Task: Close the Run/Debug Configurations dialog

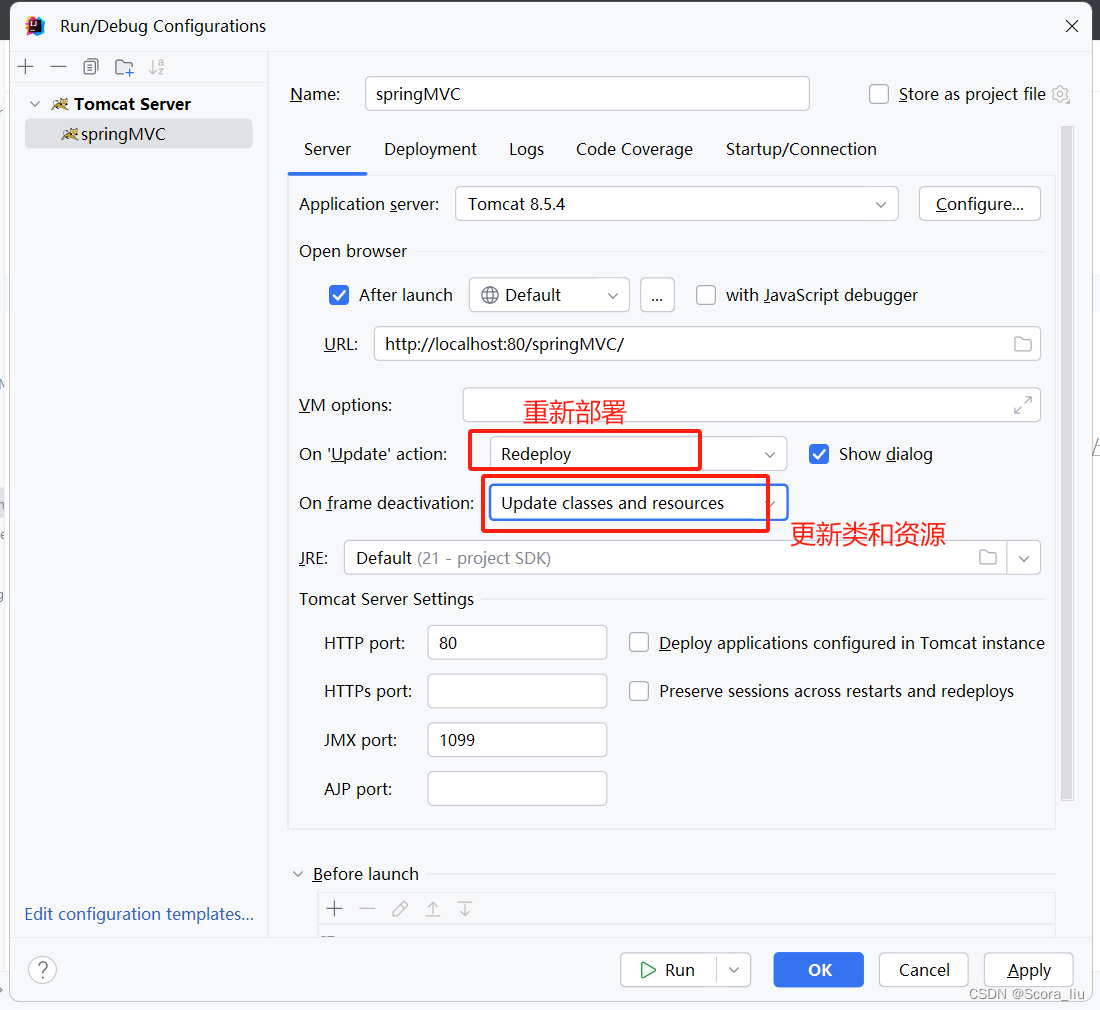Action: (x=1071, y=26)
